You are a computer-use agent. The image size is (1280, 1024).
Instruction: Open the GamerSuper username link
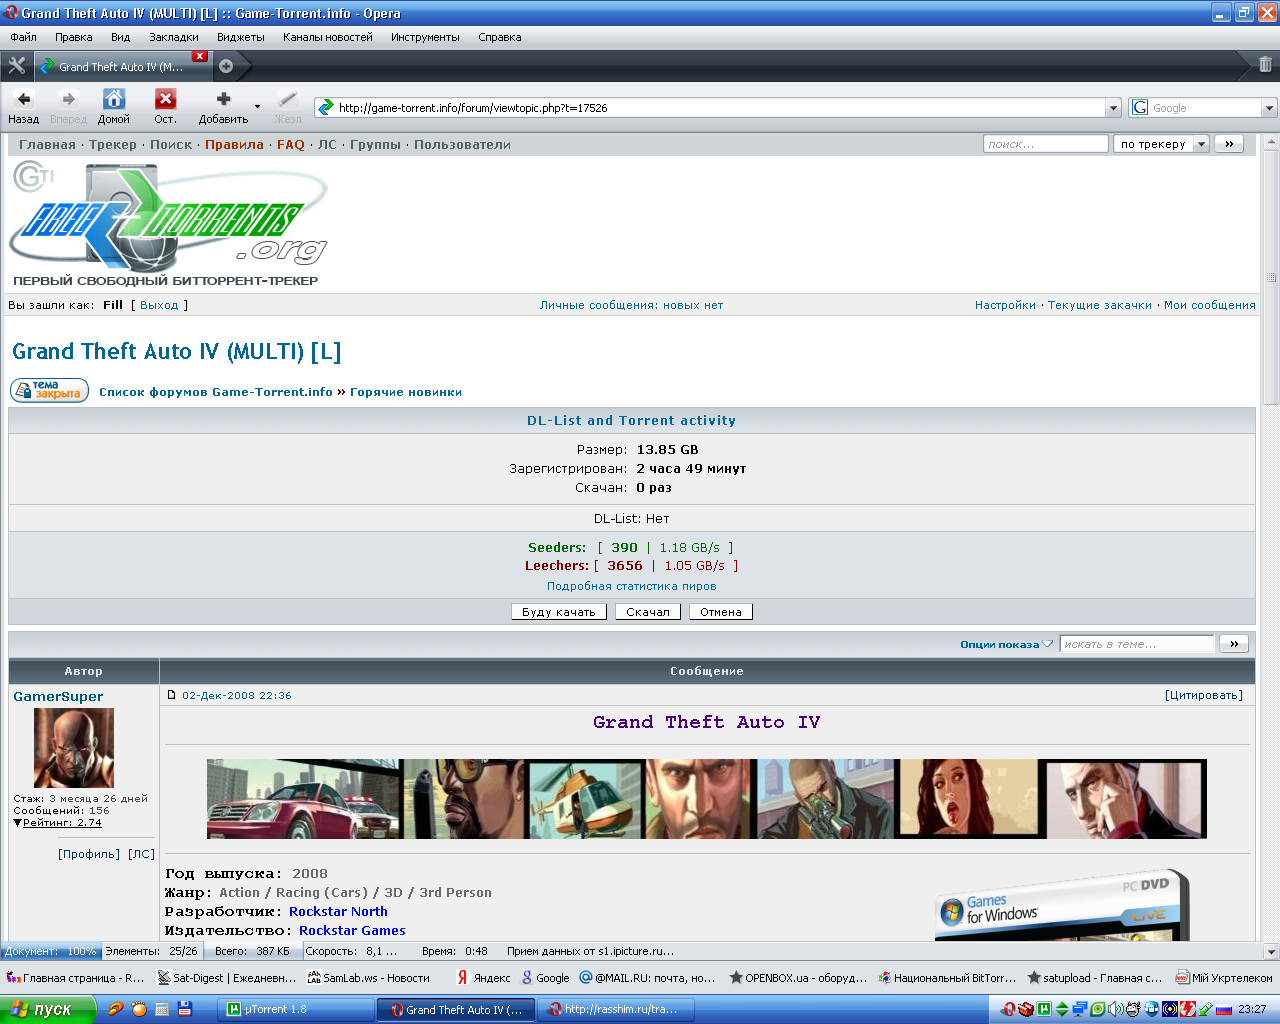pos(58,696)
